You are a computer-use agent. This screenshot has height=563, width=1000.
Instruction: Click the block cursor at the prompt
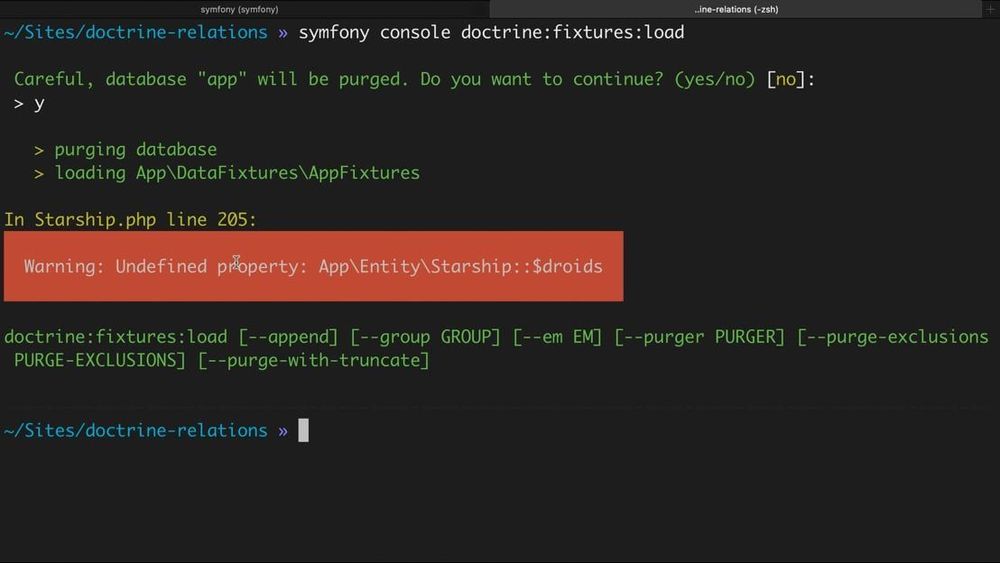(x=304, y=430)
